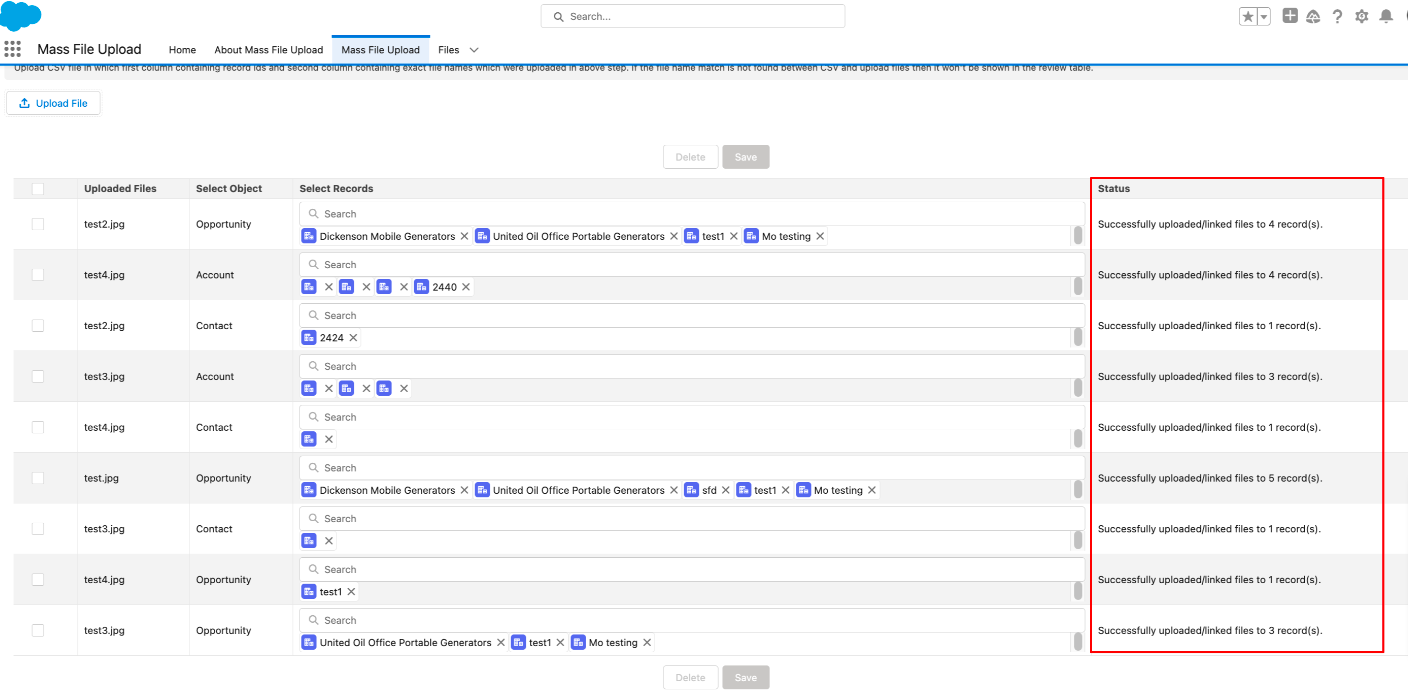The image size is (1408, 694).
Task: Click the Save button below the table
Action: (746, 677)
